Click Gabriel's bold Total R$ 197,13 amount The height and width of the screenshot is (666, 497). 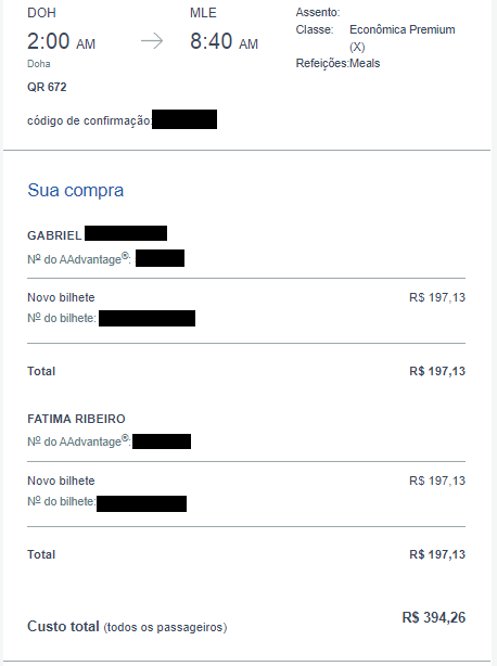(x=437, y=371)
